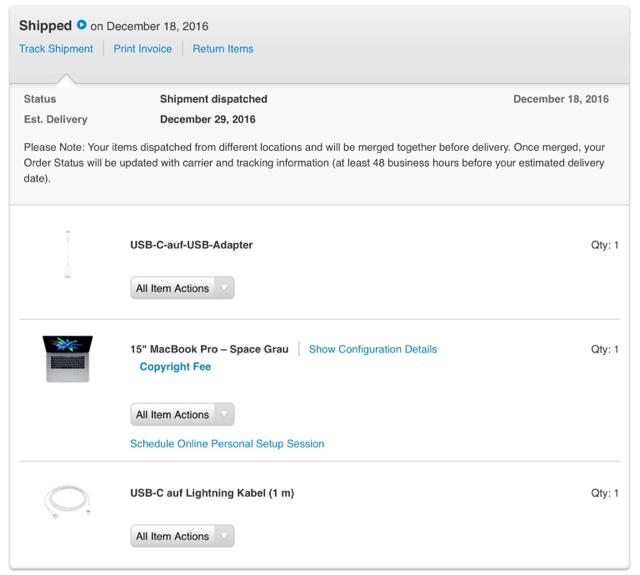Open the Return Items link
This screenshot has width=640, height=575.
(223, 49)
